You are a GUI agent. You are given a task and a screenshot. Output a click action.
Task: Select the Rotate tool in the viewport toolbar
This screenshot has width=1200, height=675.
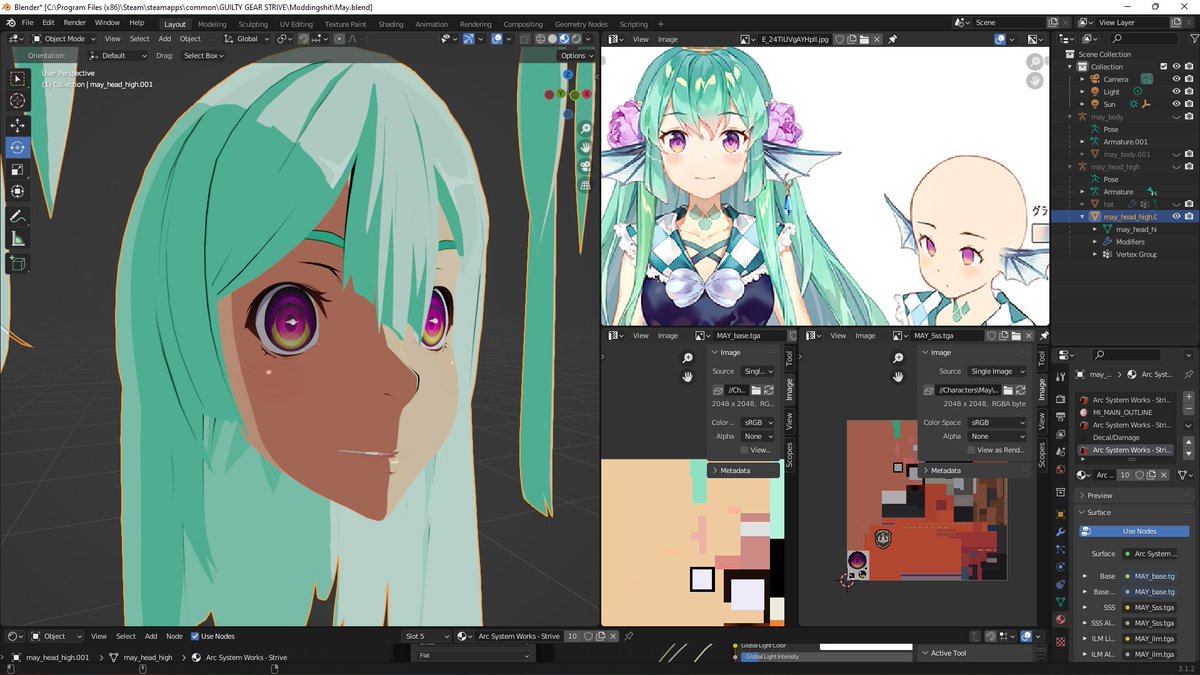pos(18,147)
